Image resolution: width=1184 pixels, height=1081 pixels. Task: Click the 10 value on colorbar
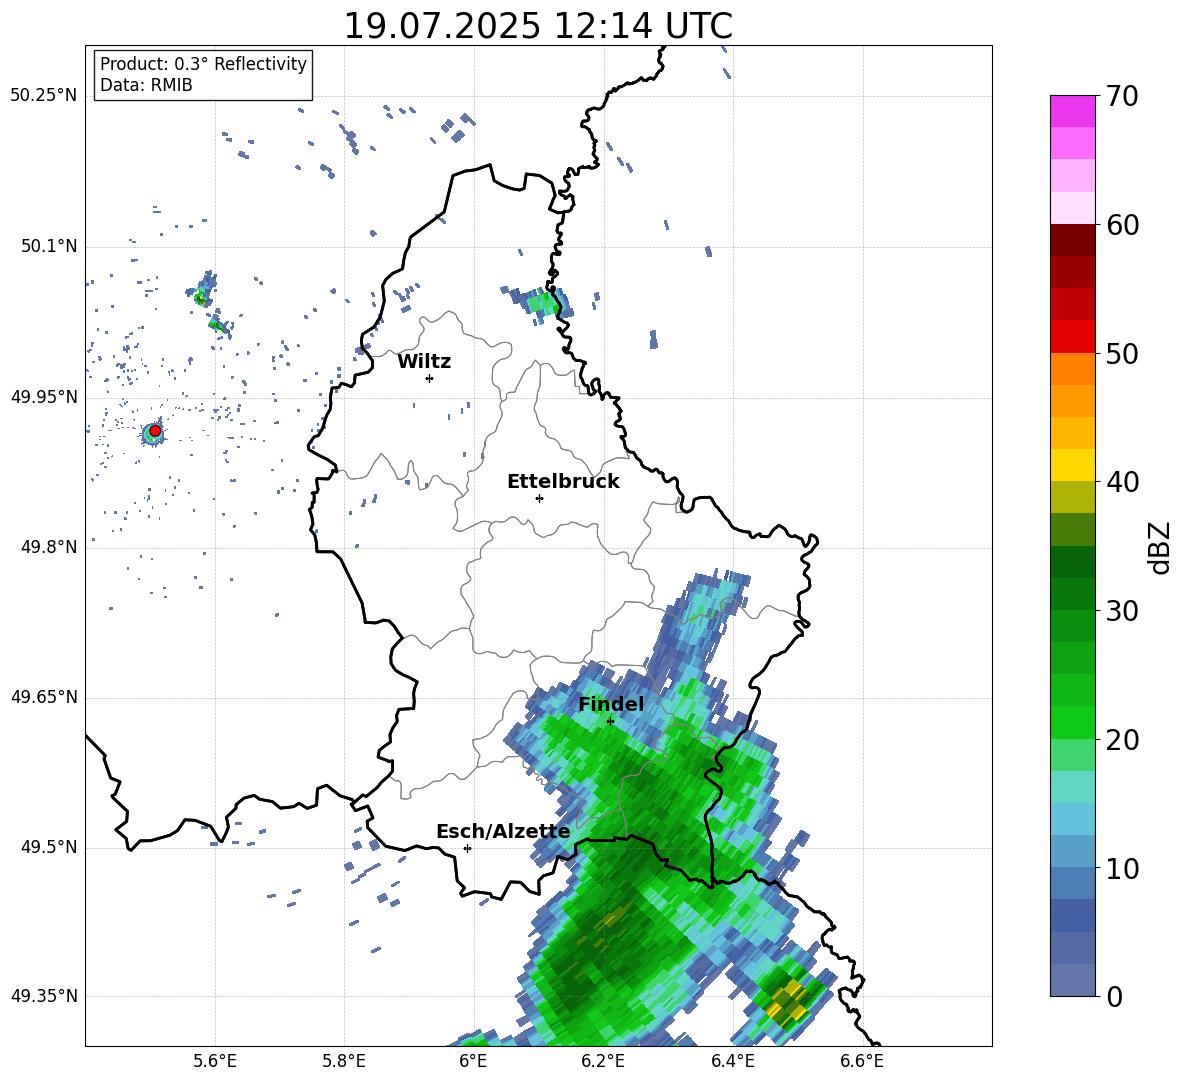point(1122,868)
